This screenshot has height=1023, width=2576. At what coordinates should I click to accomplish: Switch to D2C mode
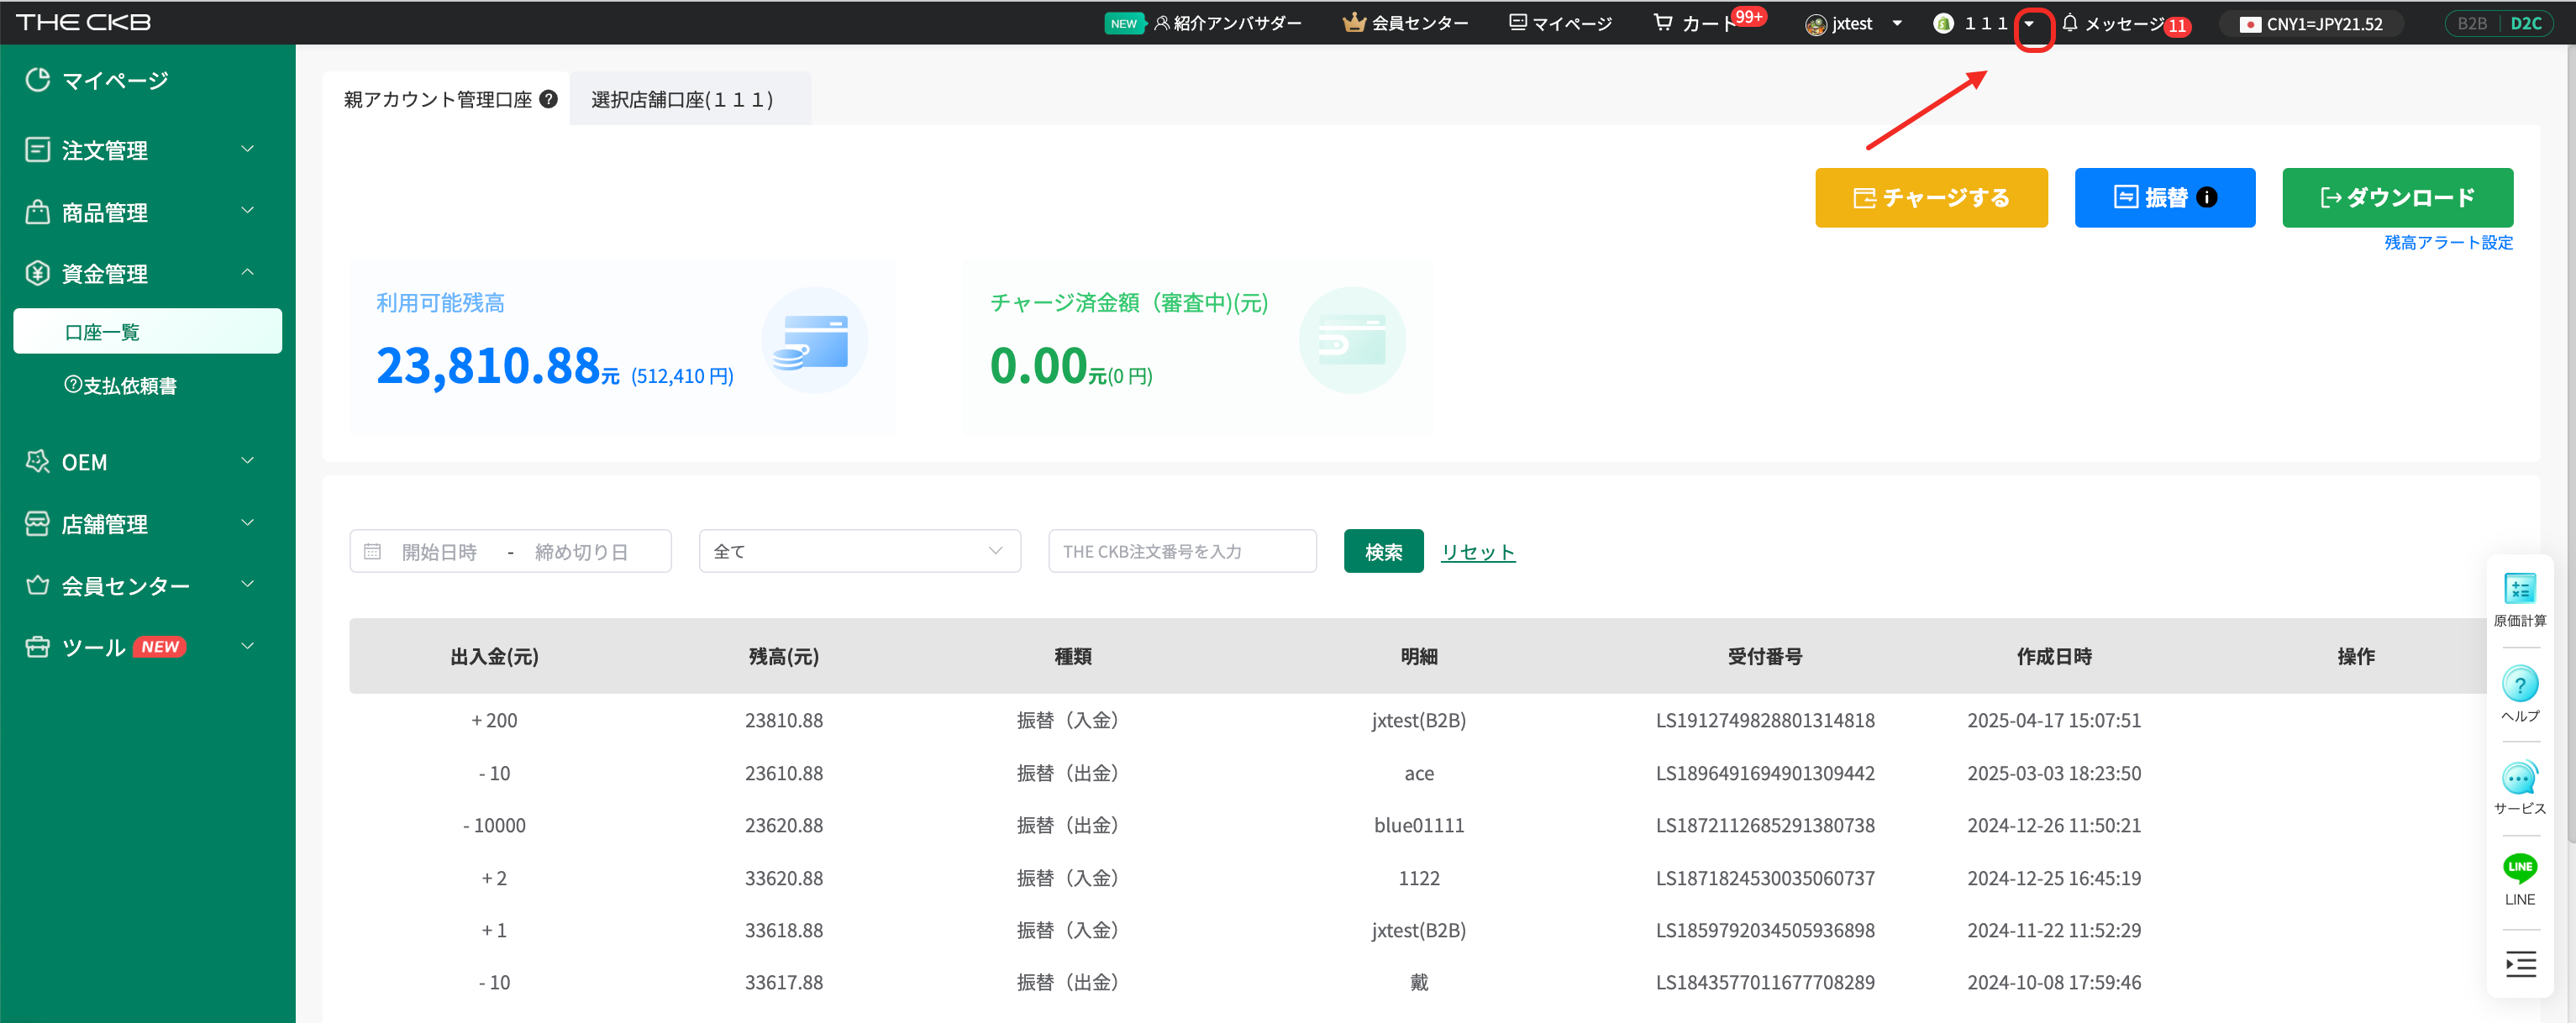(2525, 23)
